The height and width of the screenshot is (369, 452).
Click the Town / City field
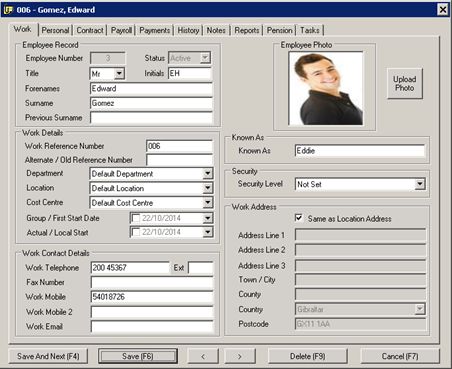360,280
